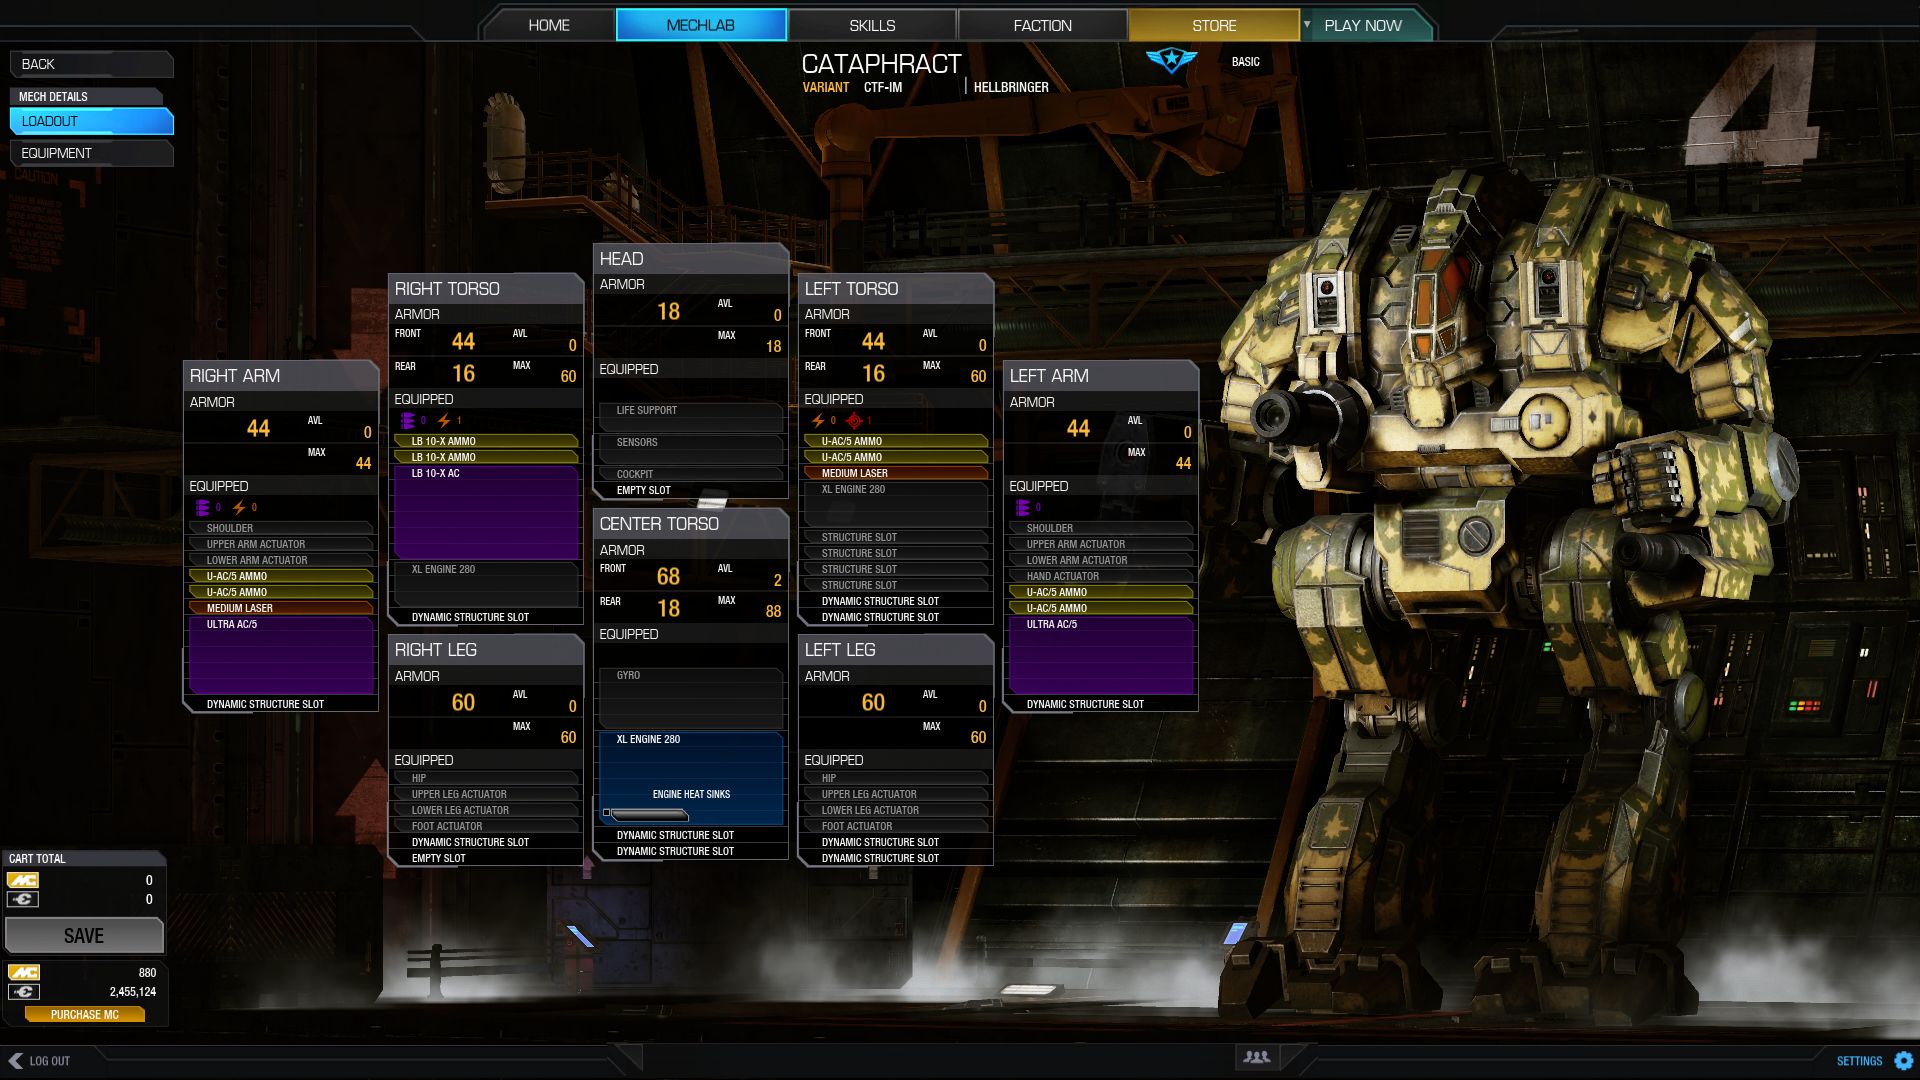Click Right Torso front armor 44
Screen dimensions: 1920x1080
click(x=463, y=342)
